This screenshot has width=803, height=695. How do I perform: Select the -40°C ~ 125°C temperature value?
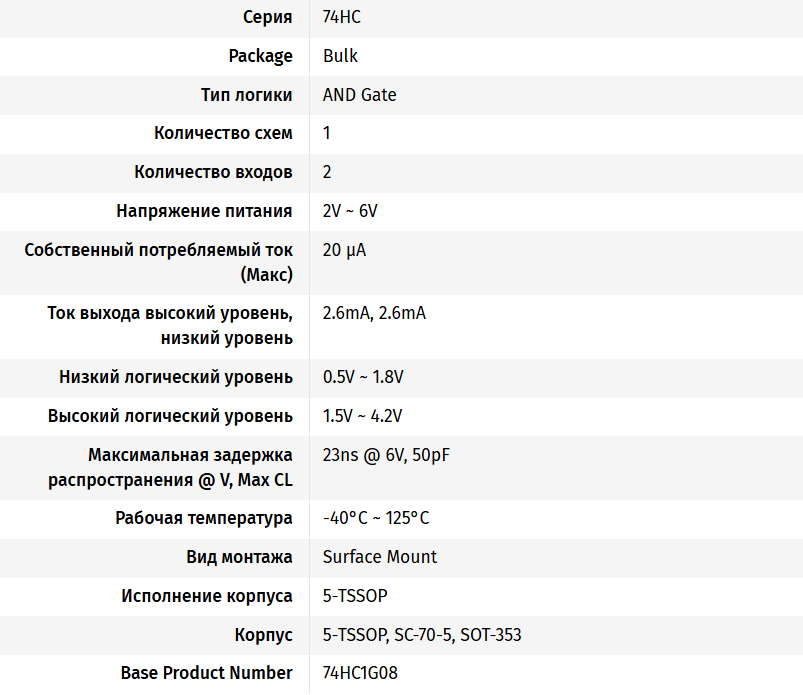[376, 518]
